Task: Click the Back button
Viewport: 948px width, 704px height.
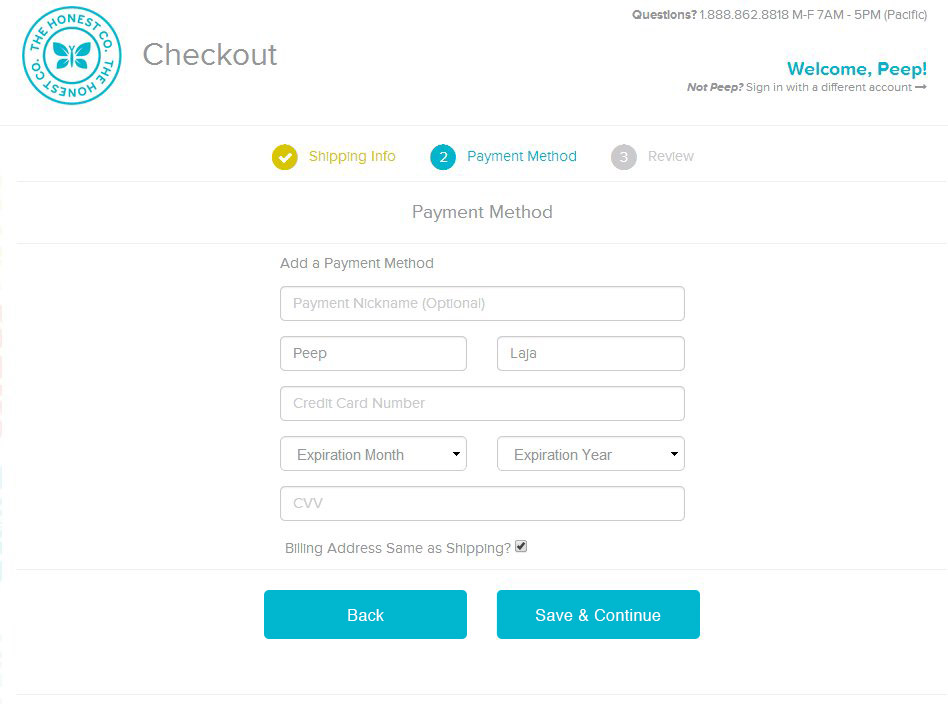Action: 365,614
